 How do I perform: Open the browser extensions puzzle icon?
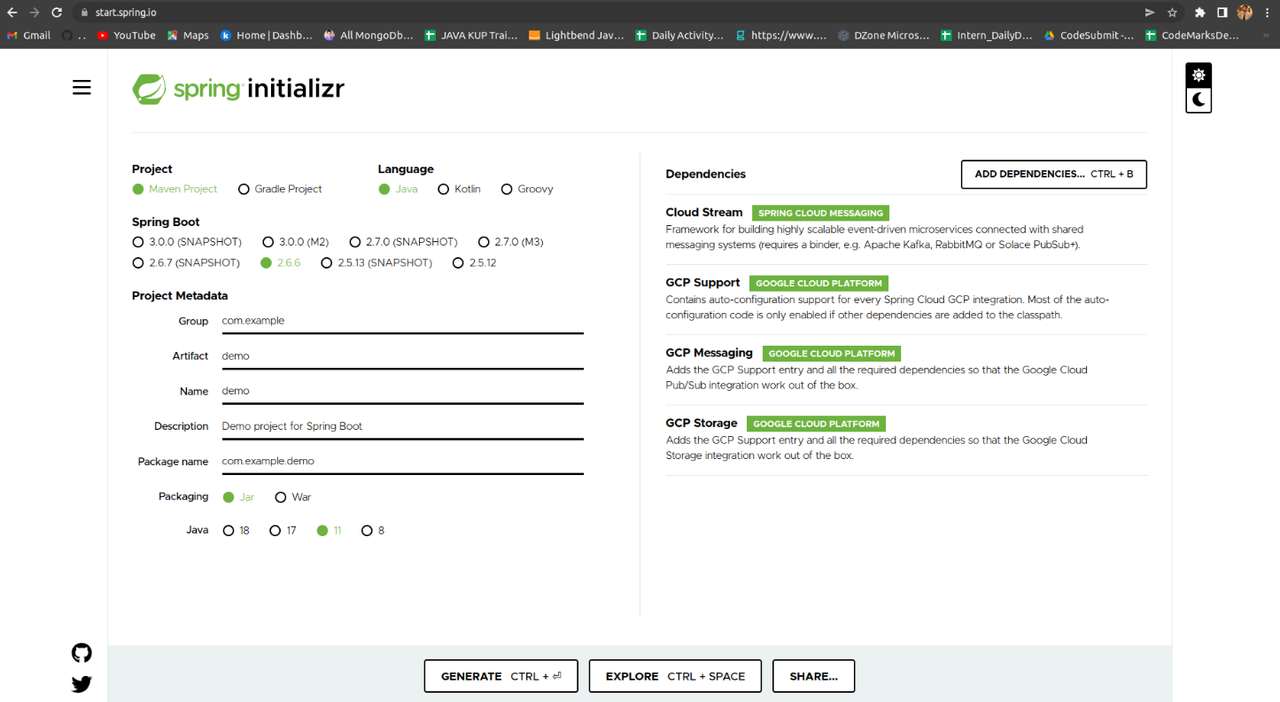click(x=1200, y=12)
